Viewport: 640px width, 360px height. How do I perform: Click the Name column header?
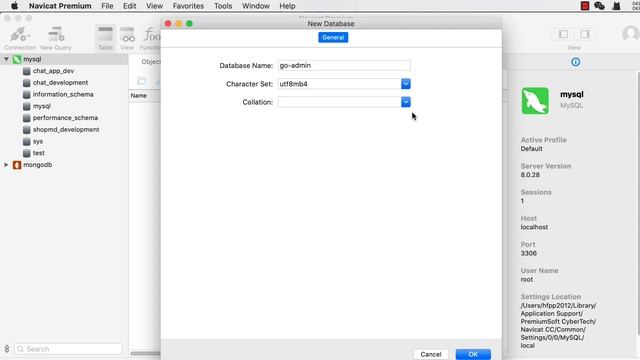[139, 96]
